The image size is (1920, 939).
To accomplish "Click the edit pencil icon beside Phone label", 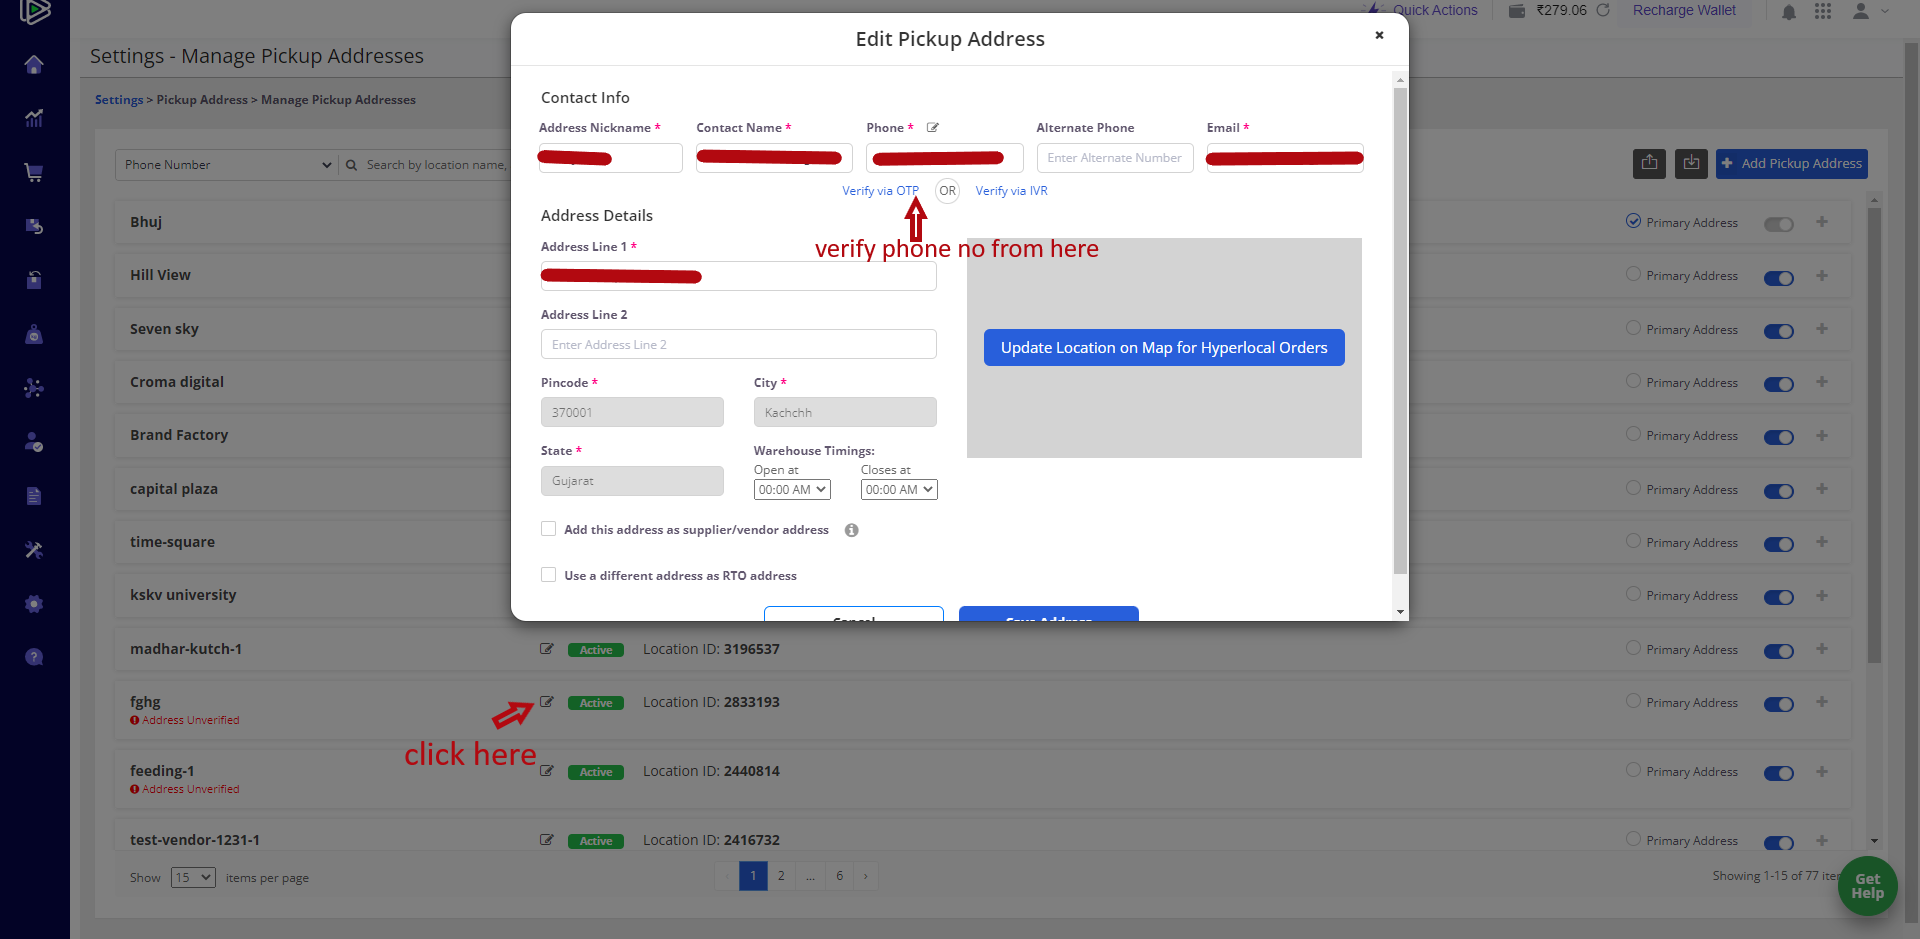I will coord(932,128).
